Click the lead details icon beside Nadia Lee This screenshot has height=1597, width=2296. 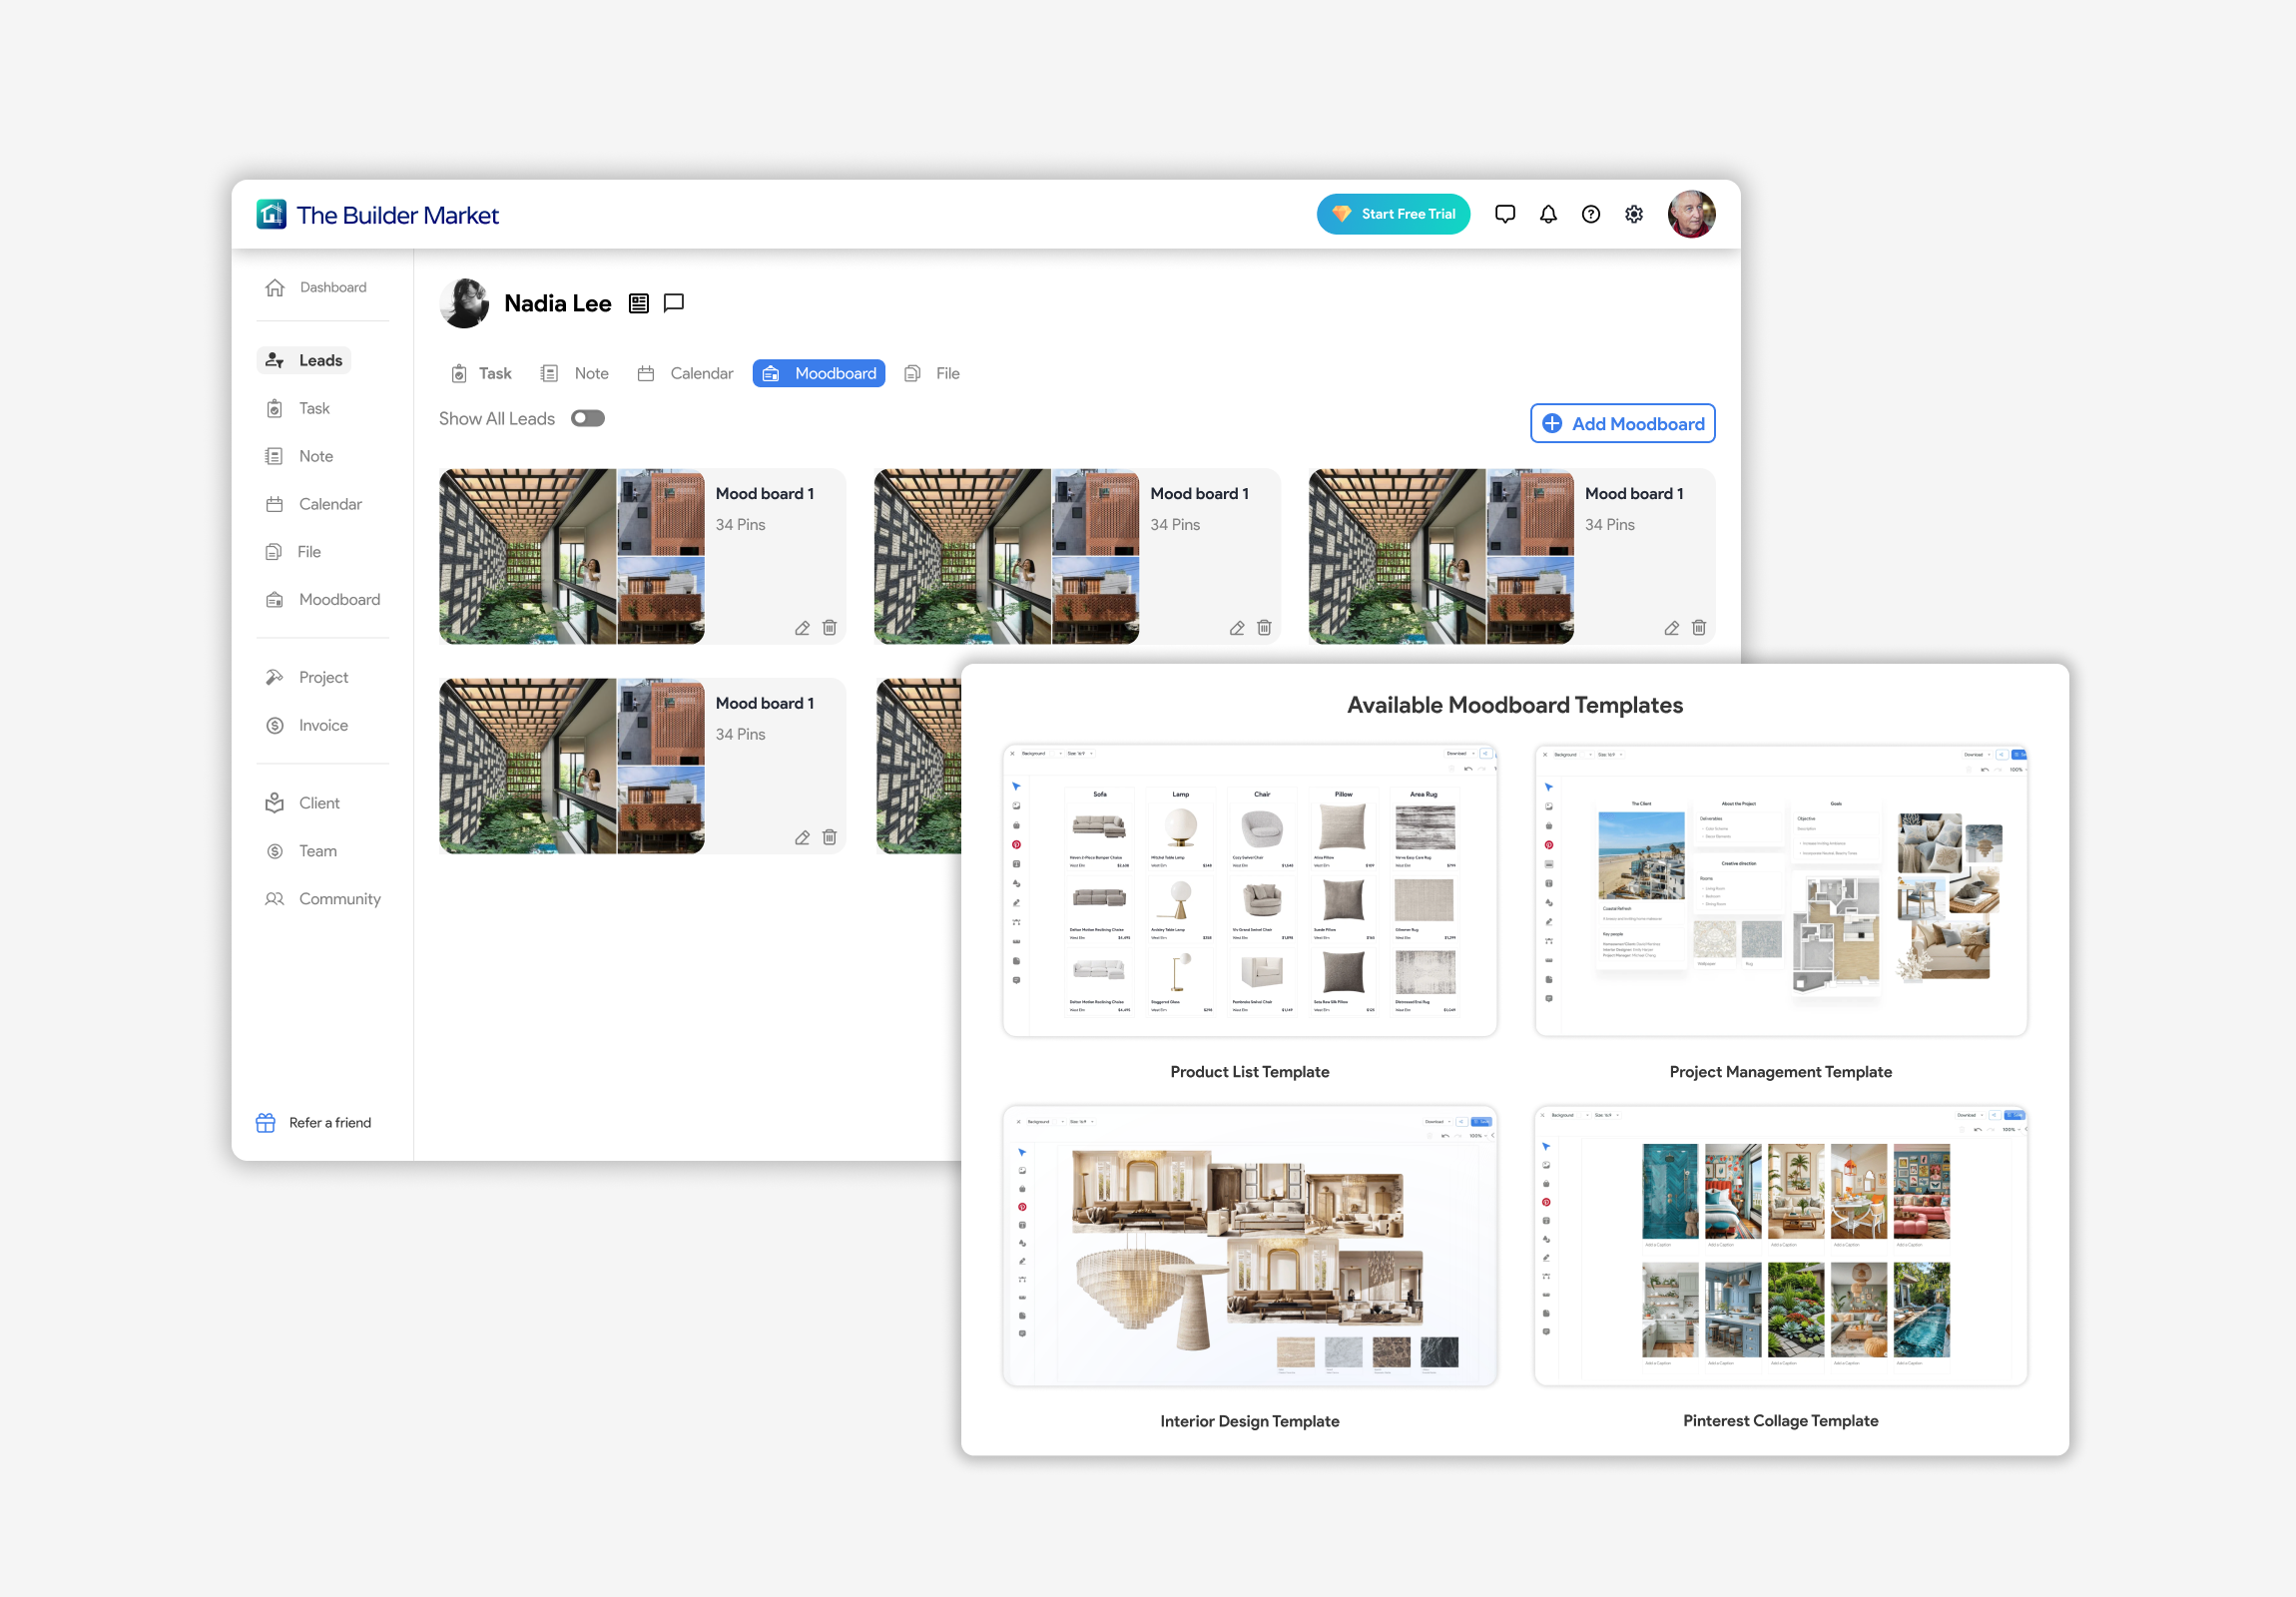point(638,303)
